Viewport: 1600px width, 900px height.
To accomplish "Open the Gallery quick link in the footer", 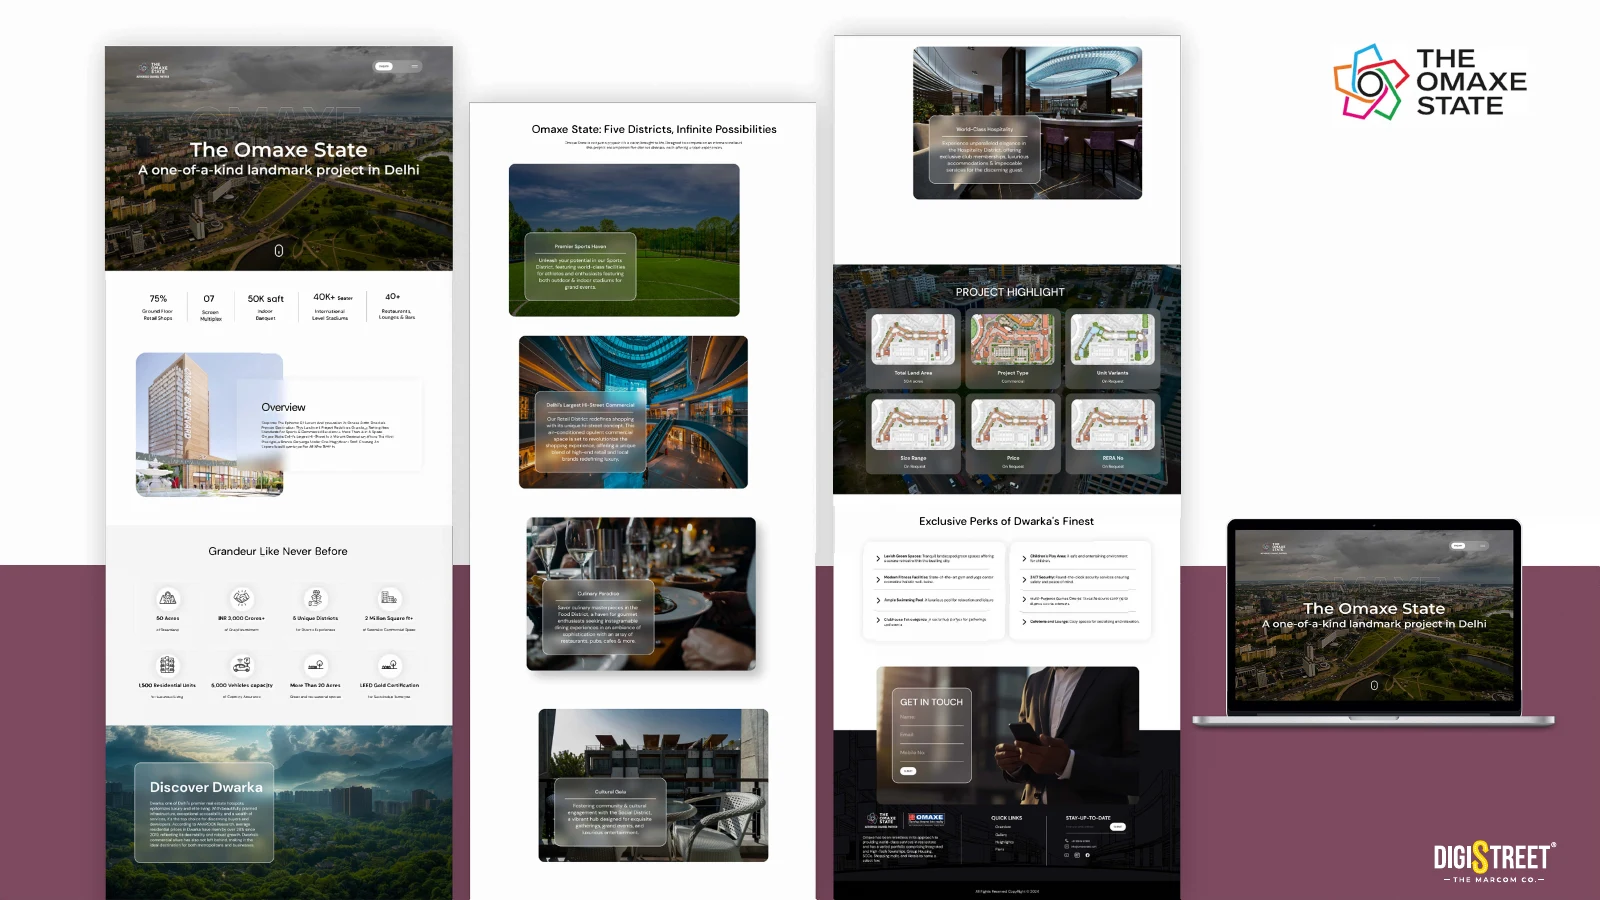I will point(1001,835).
